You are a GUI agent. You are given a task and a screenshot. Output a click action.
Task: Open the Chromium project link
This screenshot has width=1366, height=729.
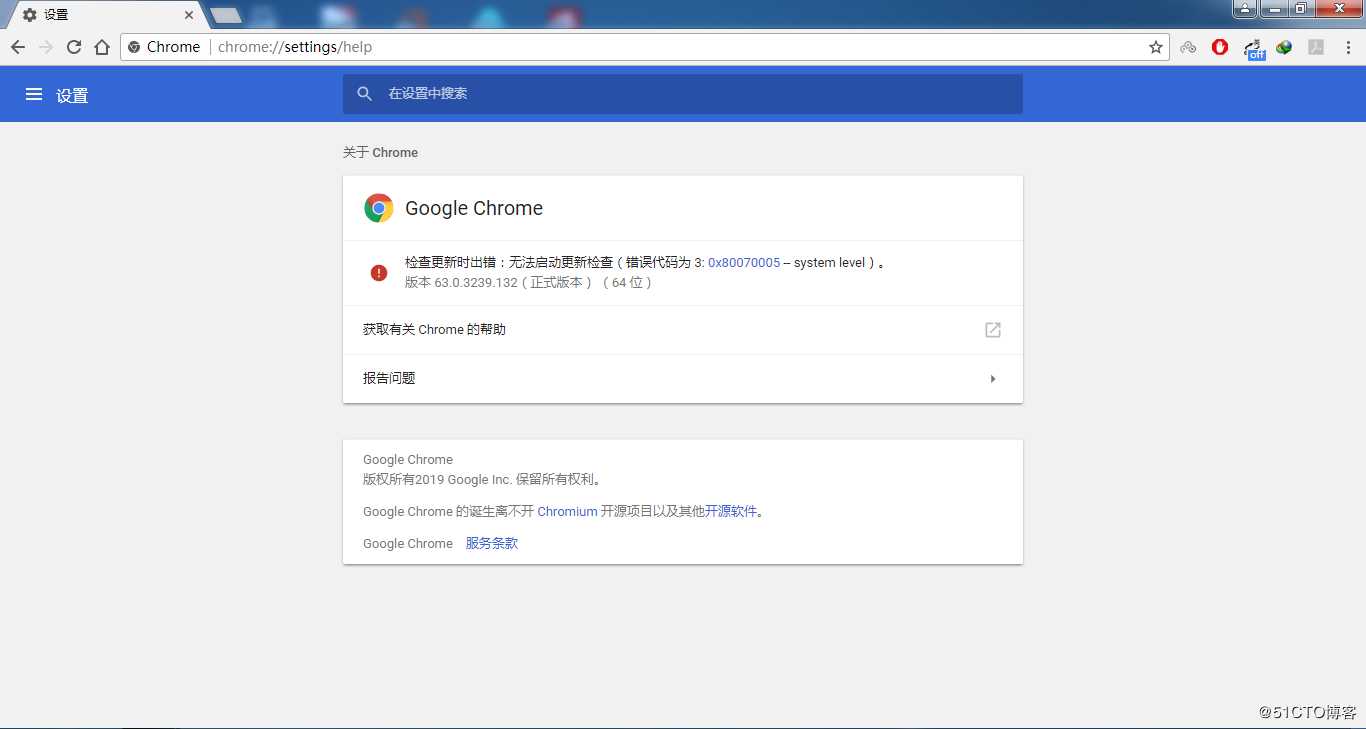[x=567, y=511]
